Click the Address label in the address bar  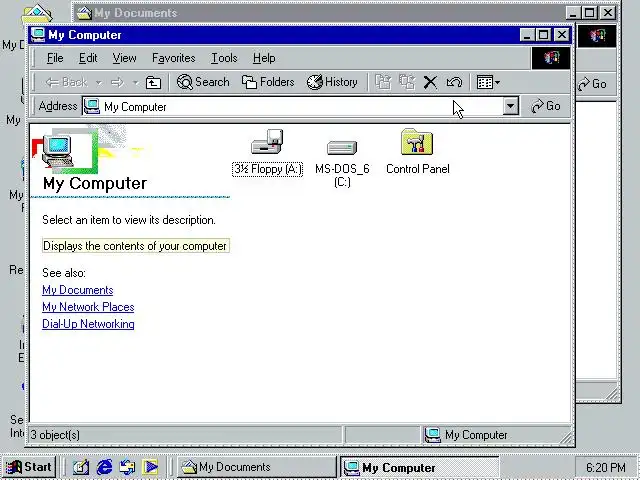[x=58, y=106]
